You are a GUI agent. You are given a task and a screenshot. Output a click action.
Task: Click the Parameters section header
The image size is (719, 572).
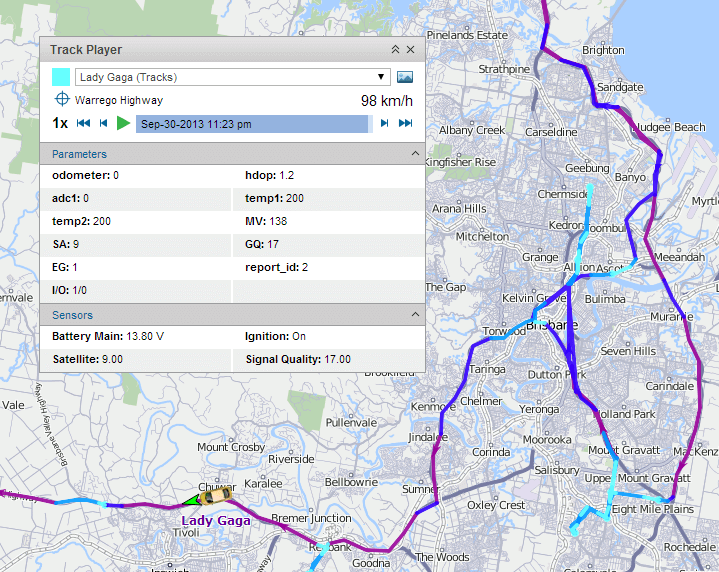click(x=232, y=154)
